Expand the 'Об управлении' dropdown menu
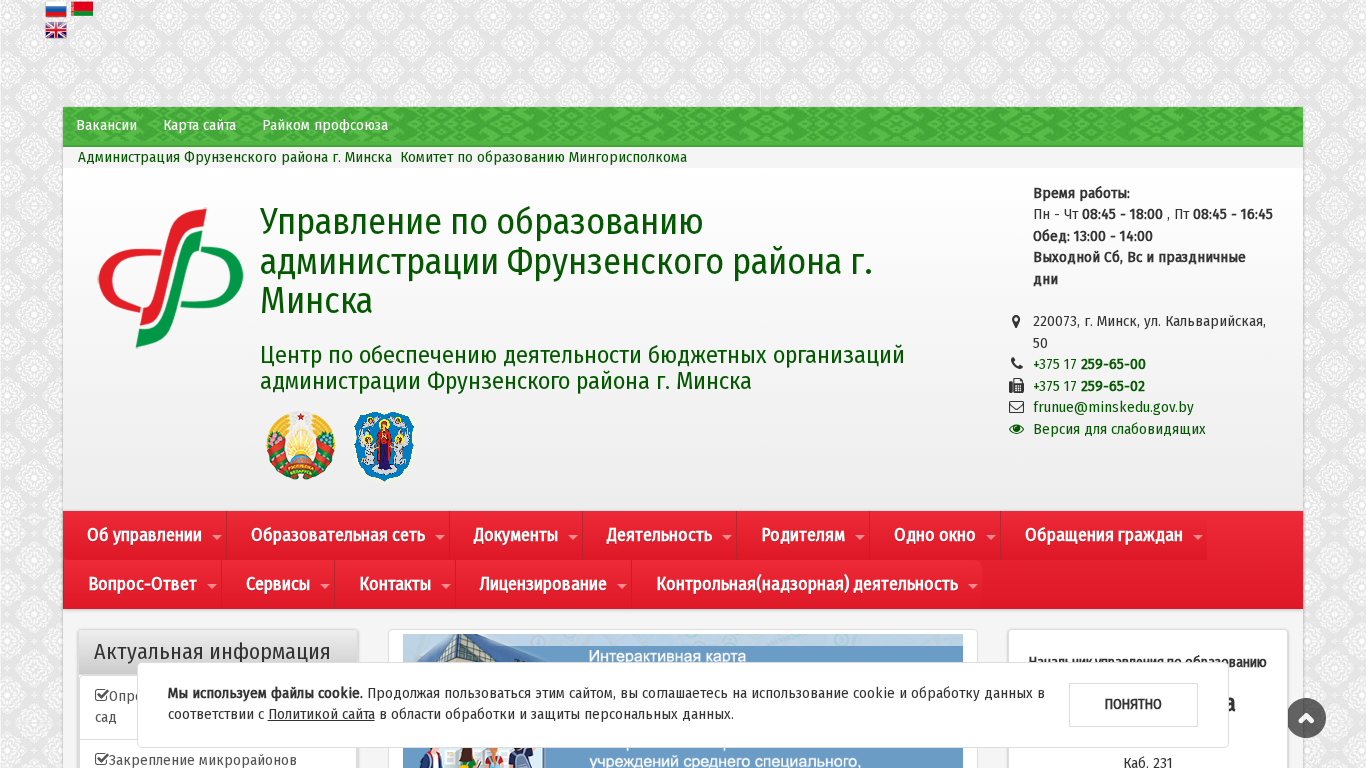The image size is (1366, 768). click(x=144, y=535)
